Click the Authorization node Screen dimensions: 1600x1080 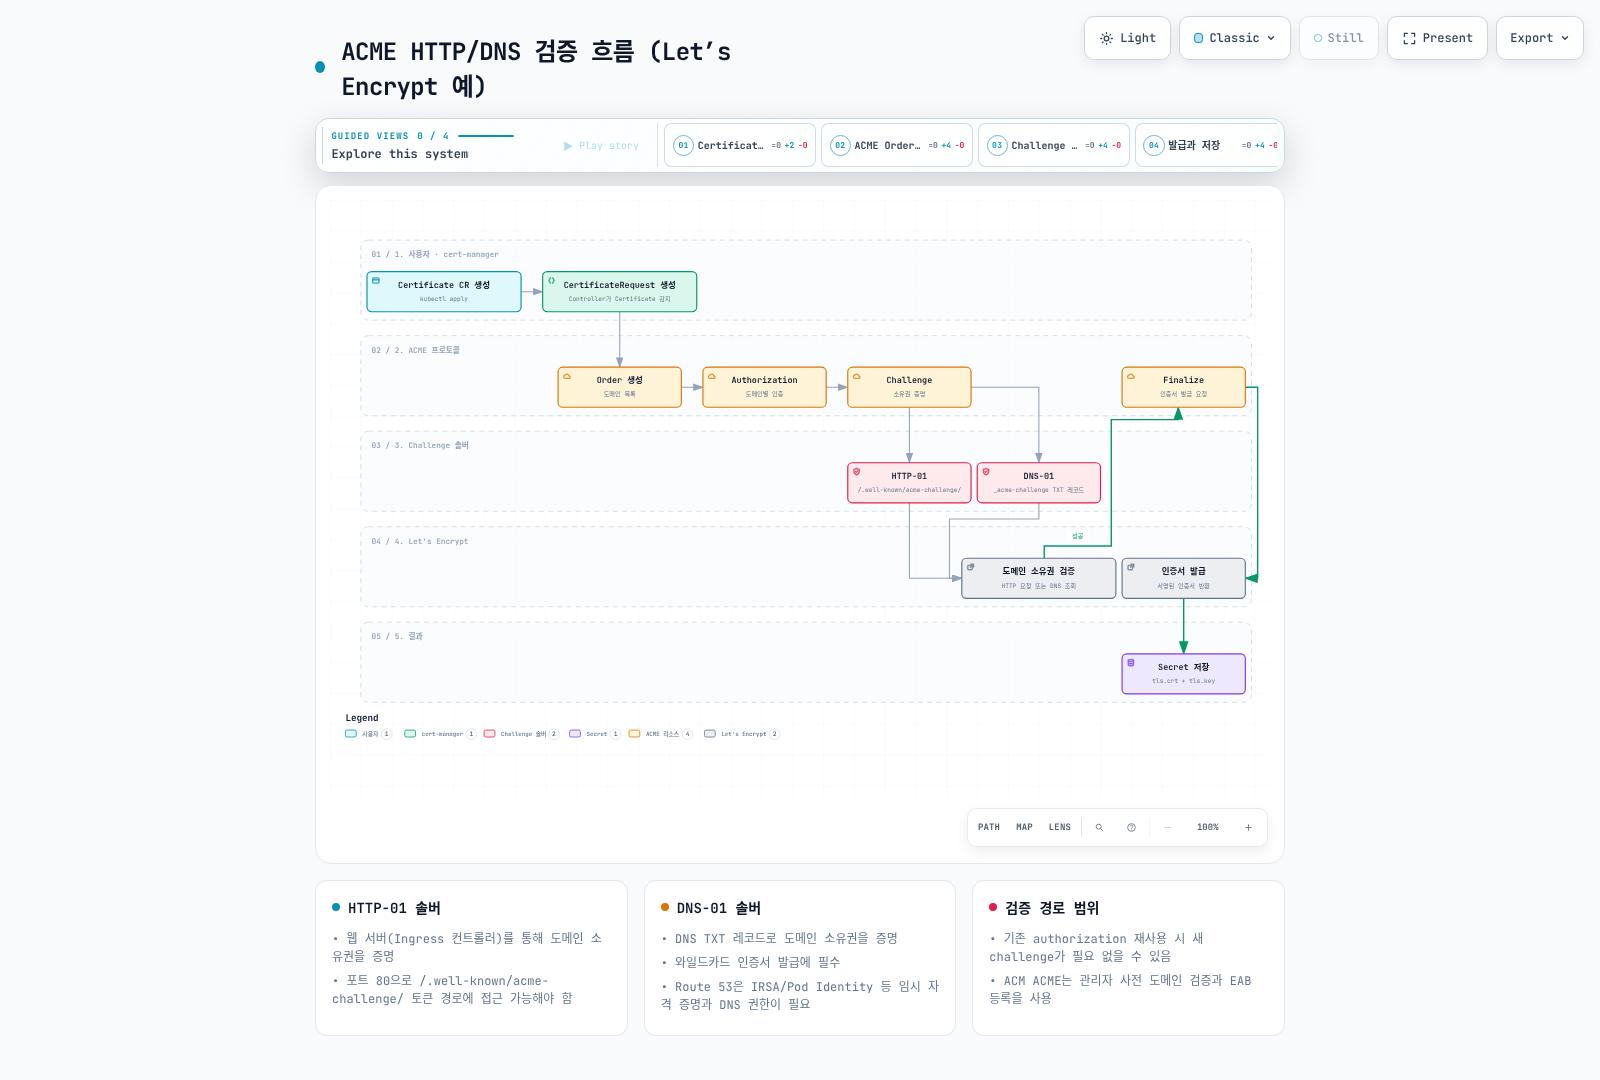click(764, 387)
